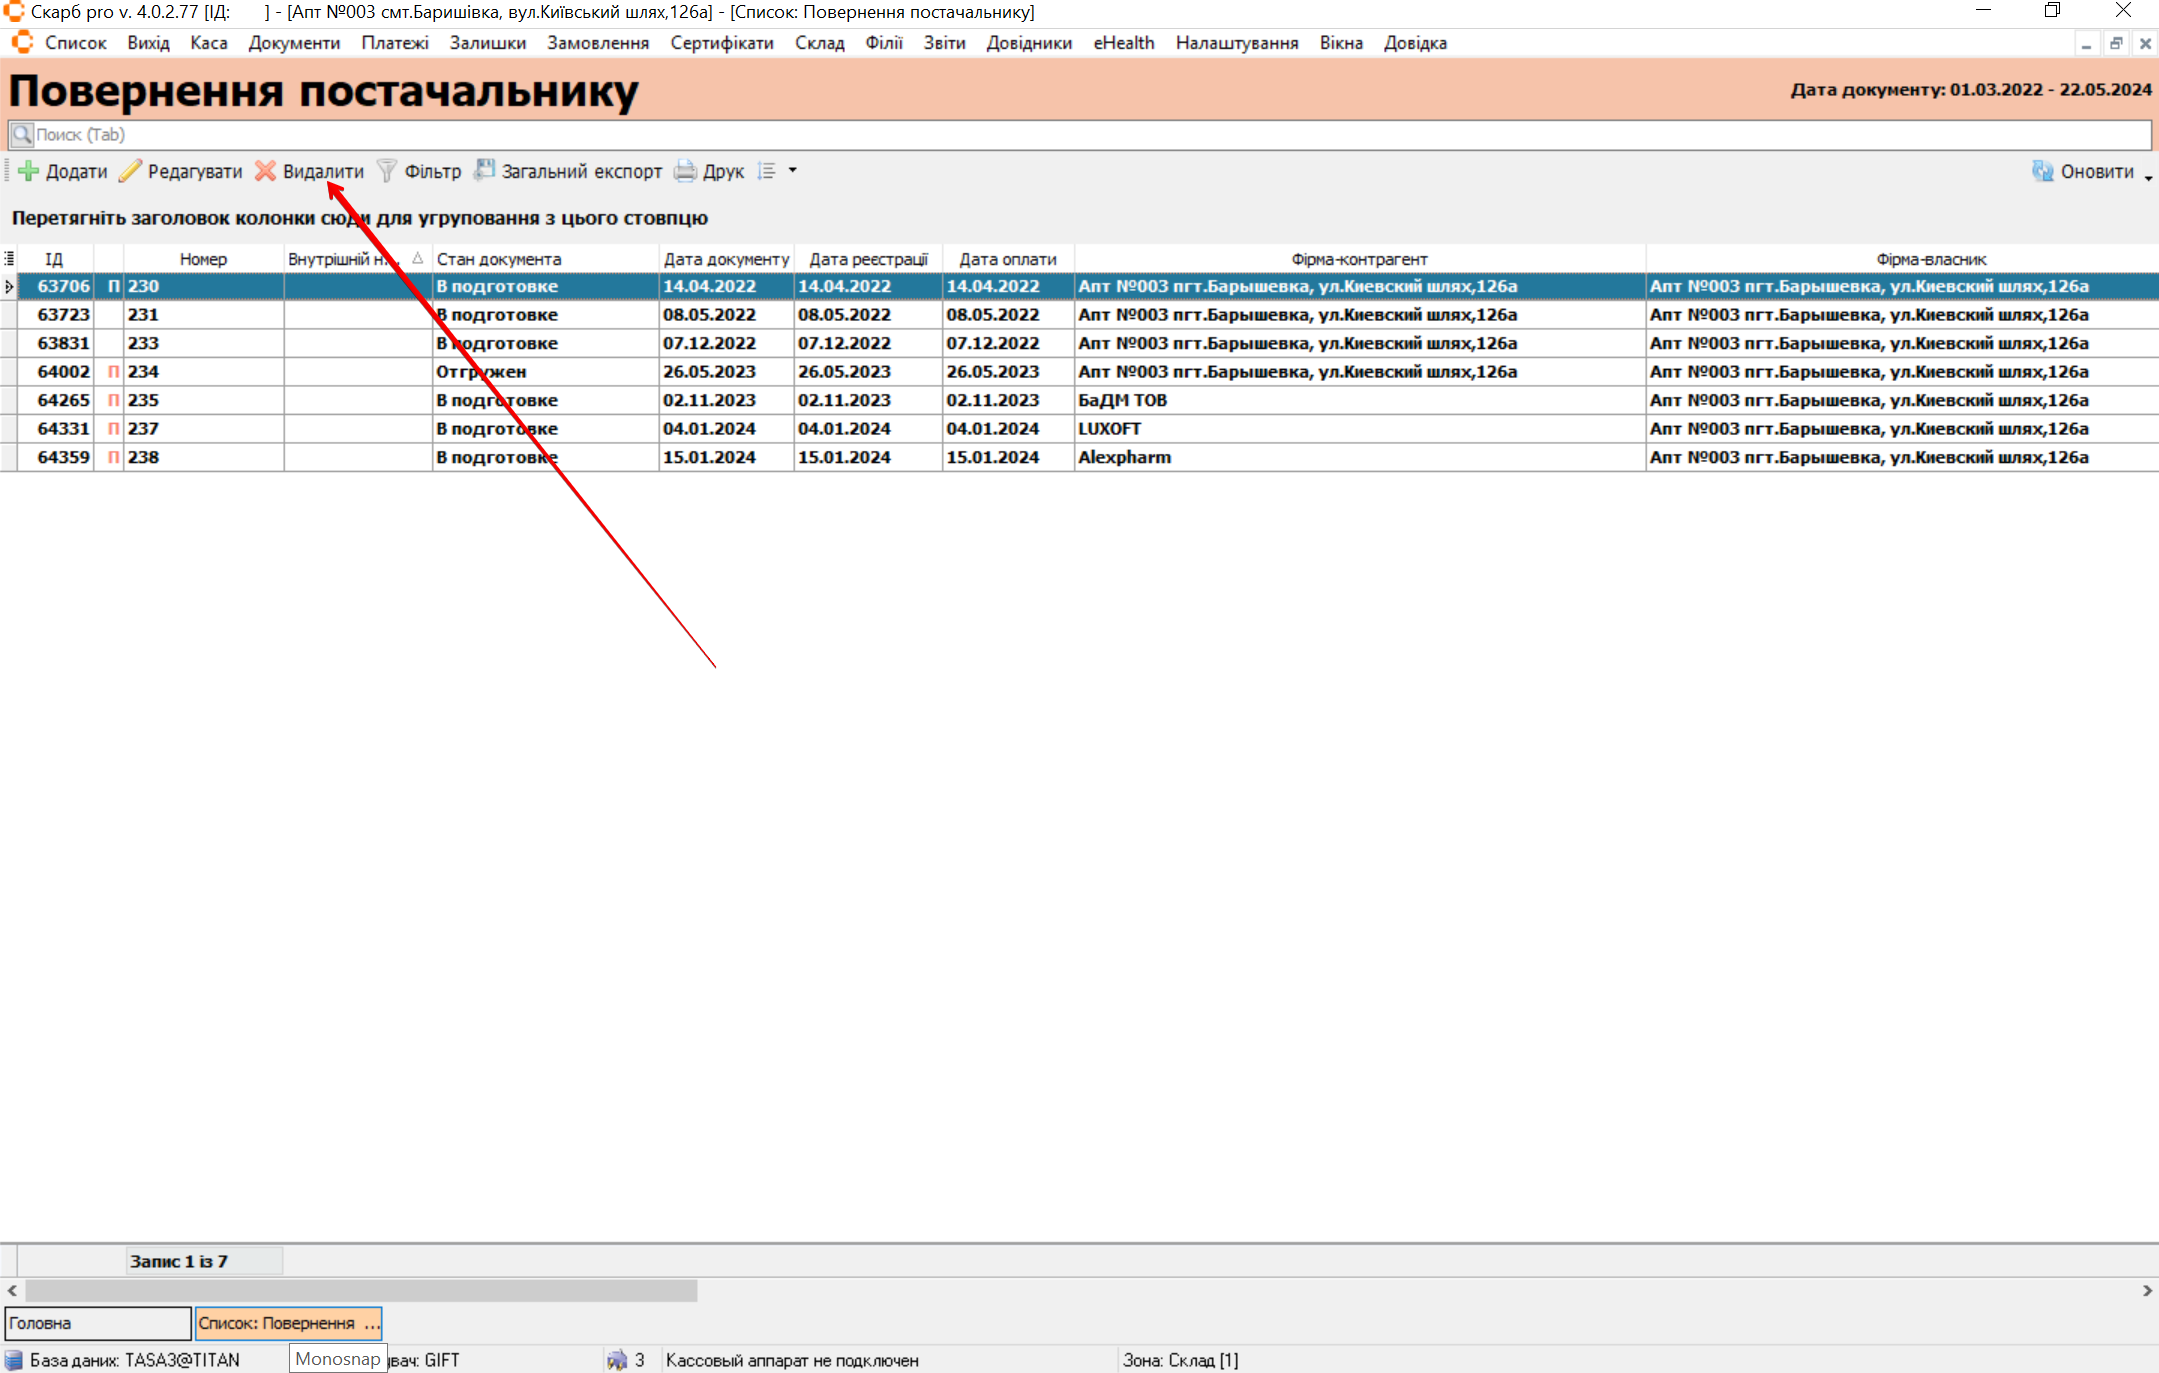Open the Документи menu
This screenshot has height=1373, width=2159.
(294, 43)
